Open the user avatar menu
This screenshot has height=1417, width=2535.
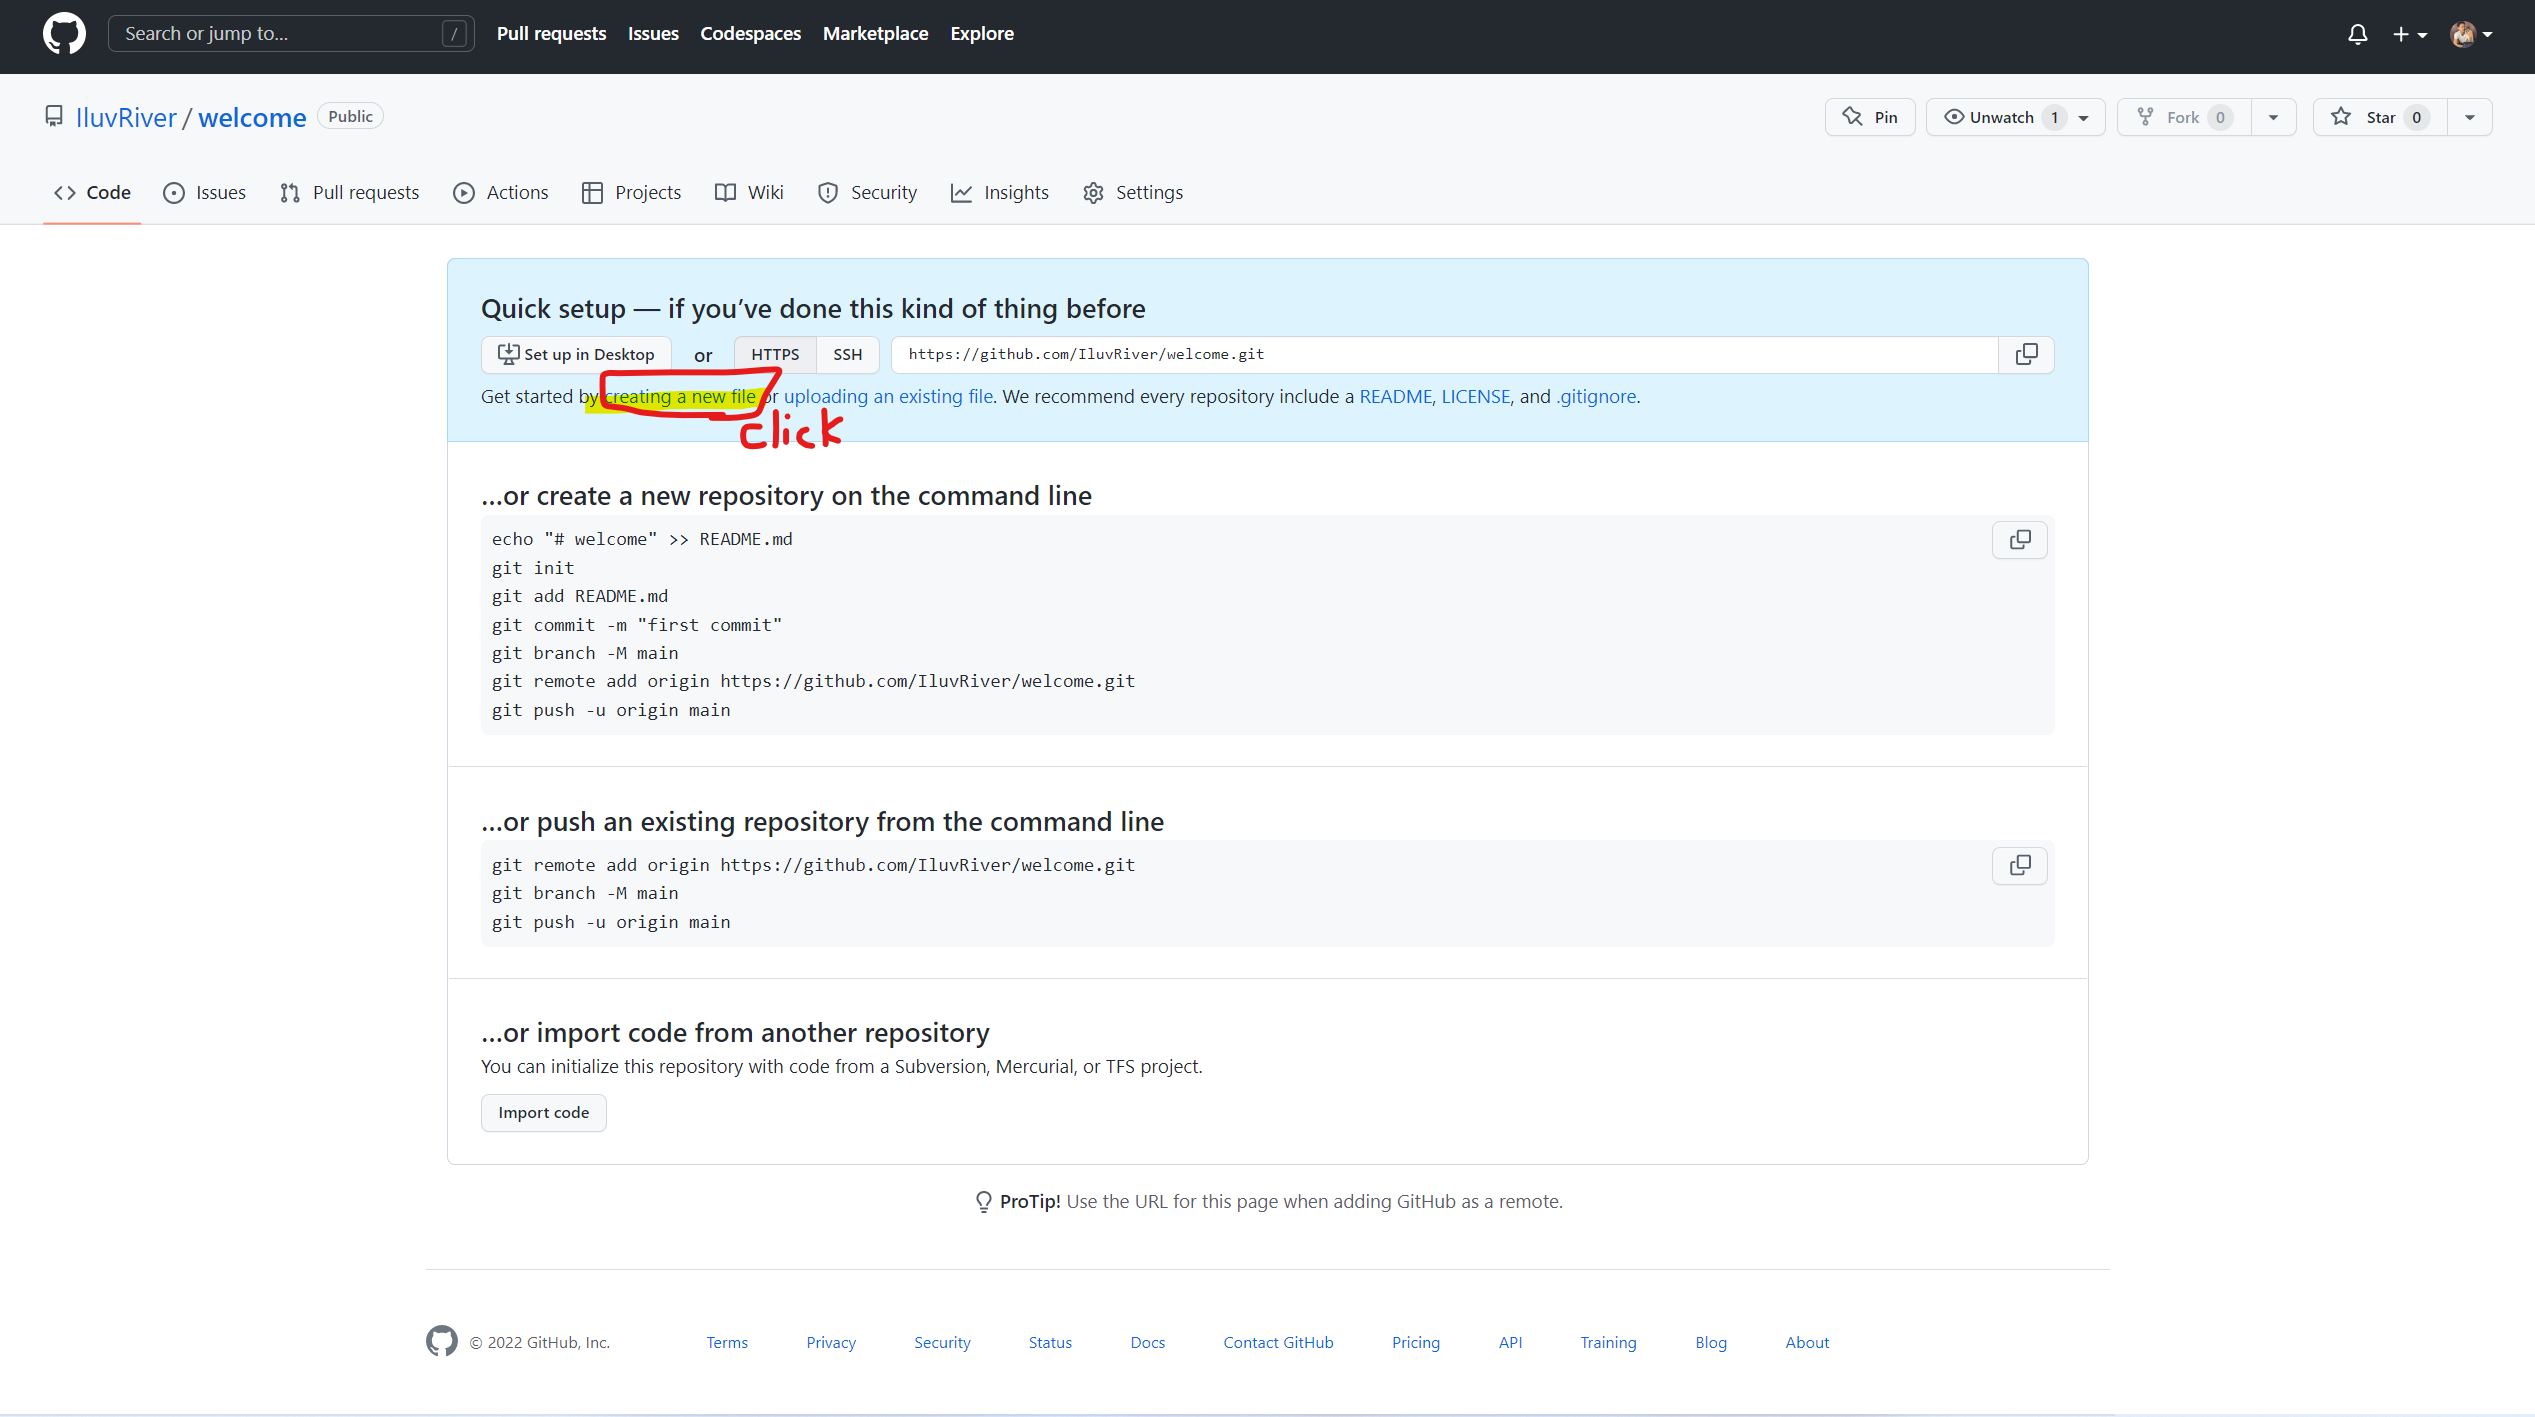[2471, 34]
